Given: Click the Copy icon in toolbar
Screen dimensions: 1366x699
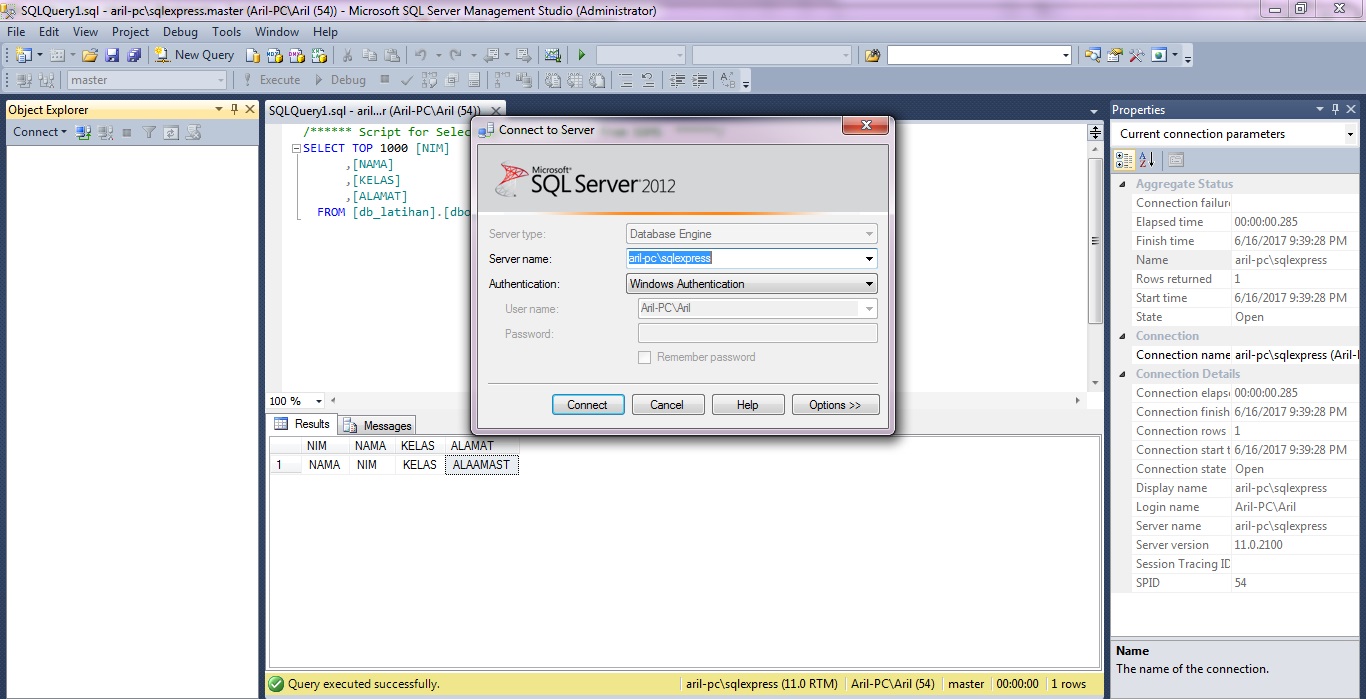Looking at the screenshot, I should [370, 55].
